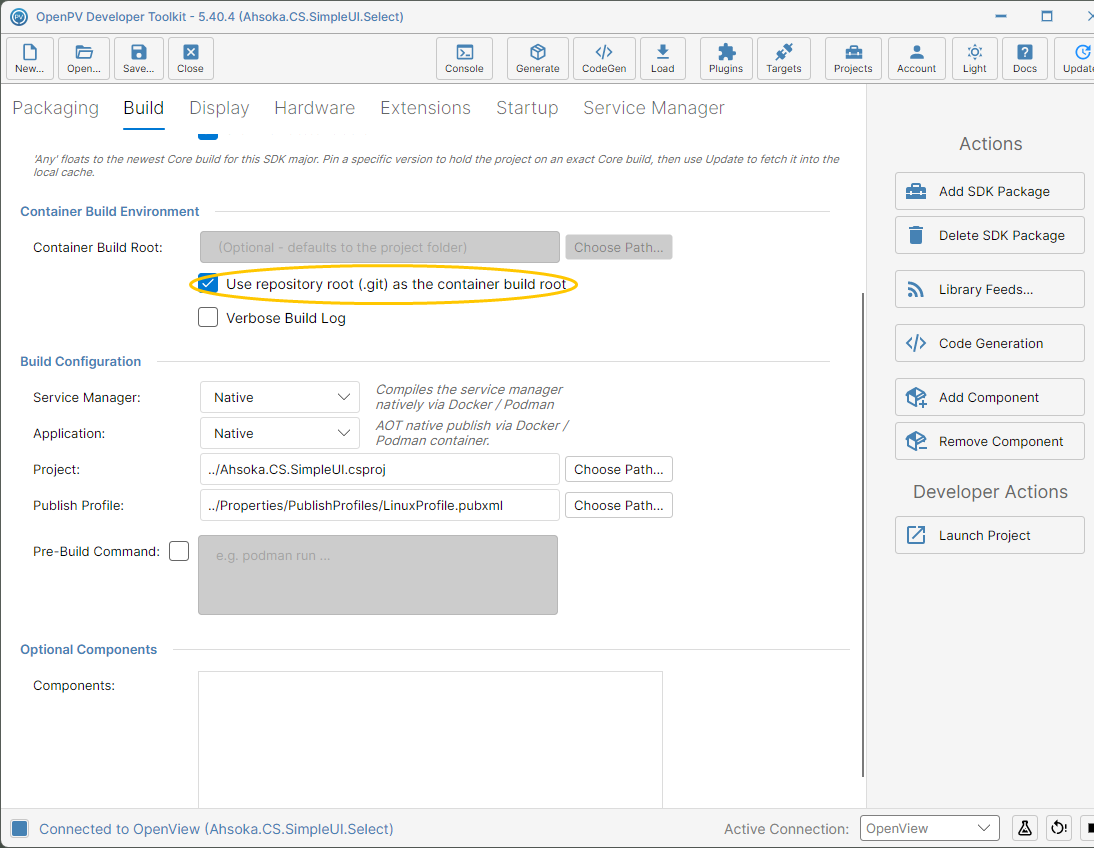Click Add Component action
The image size is (1116, 848).
point(989,397)
